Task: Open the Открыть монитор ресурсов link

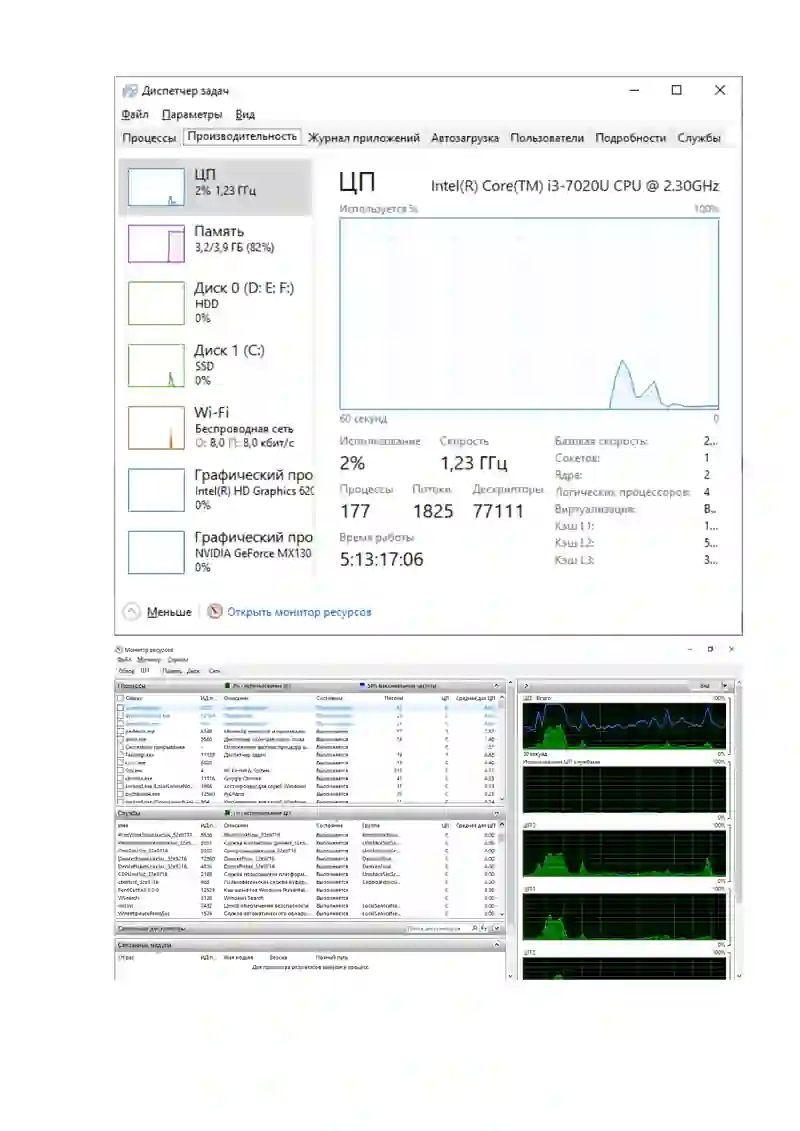Action: 299,612
